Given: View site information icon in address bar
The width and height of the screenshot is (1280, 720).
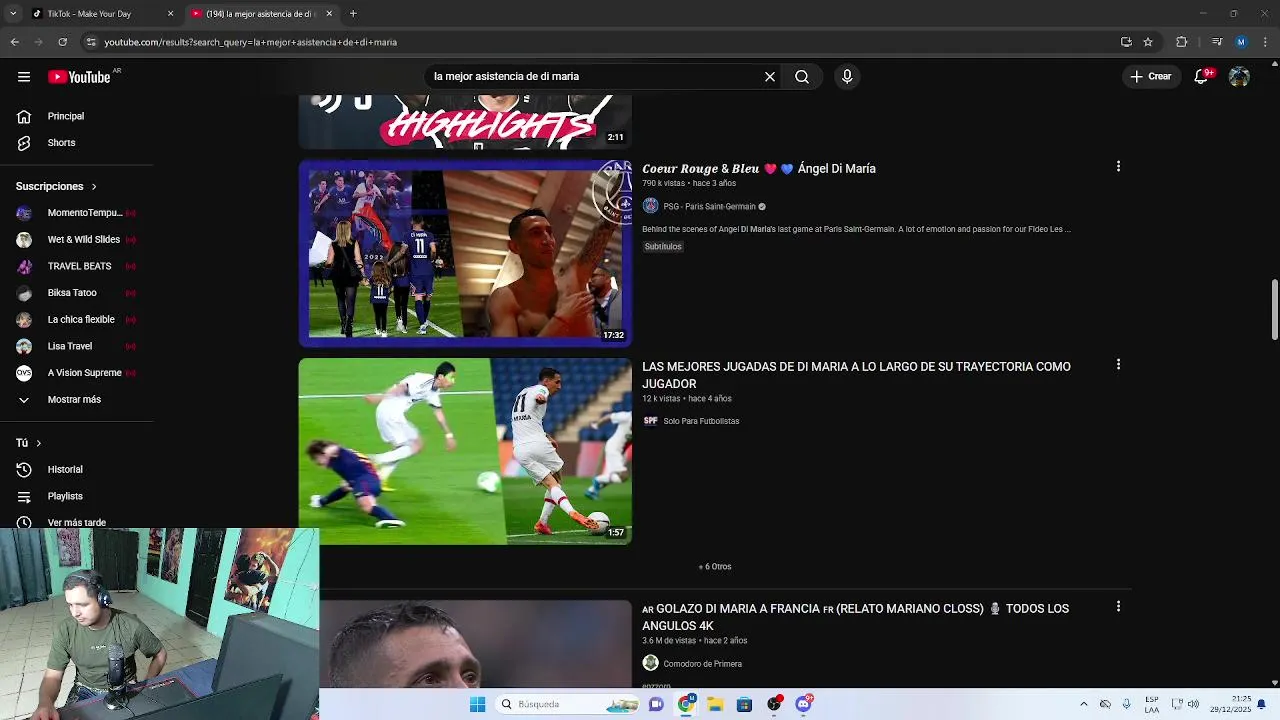Looking at the screenshot, I should (x=91, y=42).
